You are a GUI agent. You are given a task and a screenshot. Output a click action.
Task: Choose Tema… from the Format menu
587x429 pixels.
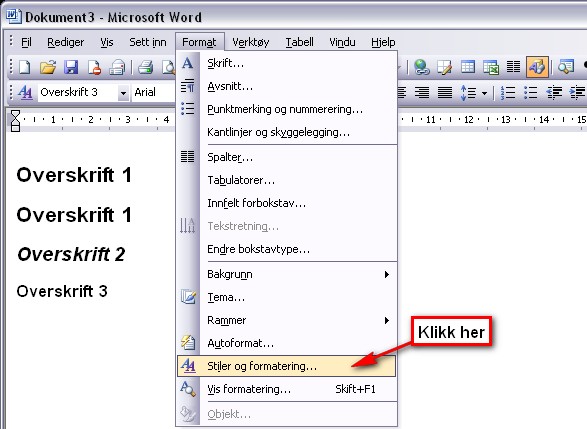pyautogui.click(x=286, y=297)
